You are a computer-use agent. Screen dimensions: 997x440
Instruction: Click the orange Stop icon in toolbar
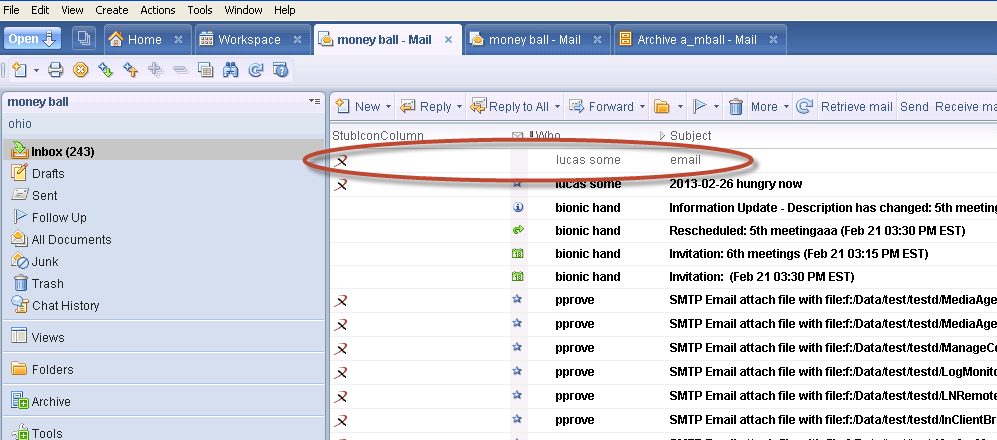coord(80,70)
